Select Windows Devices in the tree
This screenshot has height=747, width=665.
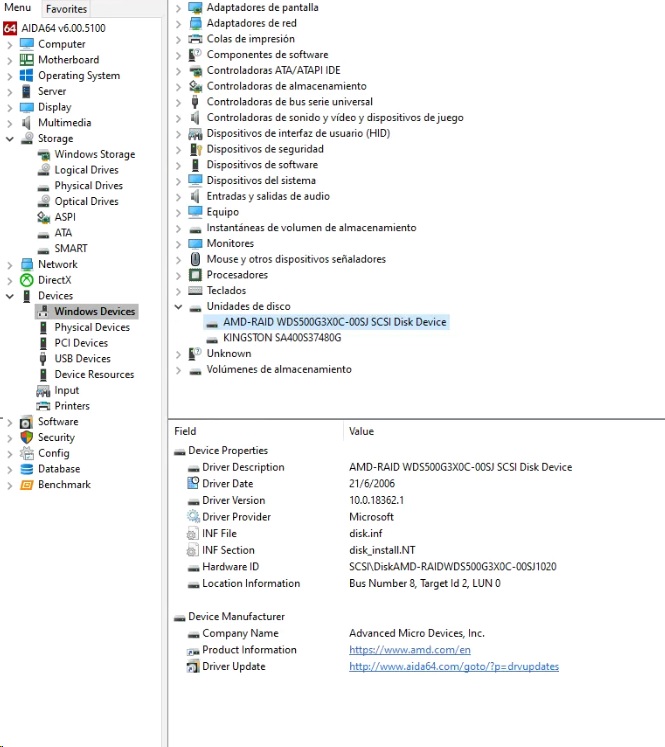tap(95, 312)
